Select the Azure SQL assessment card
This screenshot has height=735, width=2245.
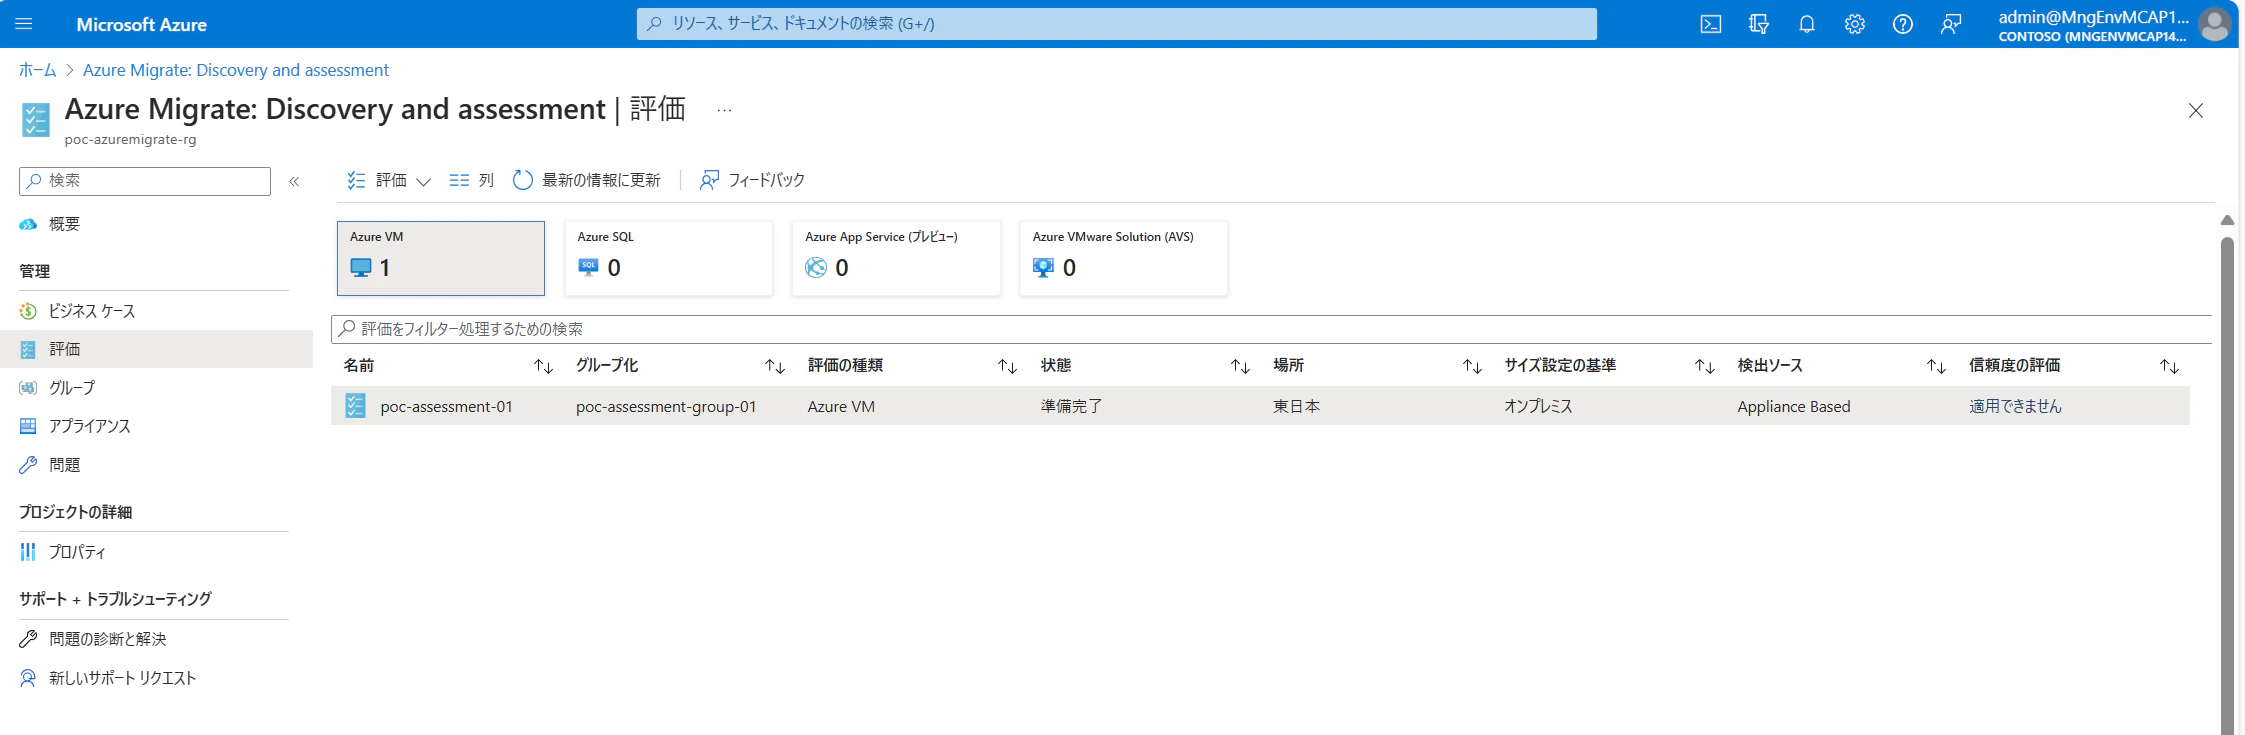pyautogui.click(x=669, y=258)
